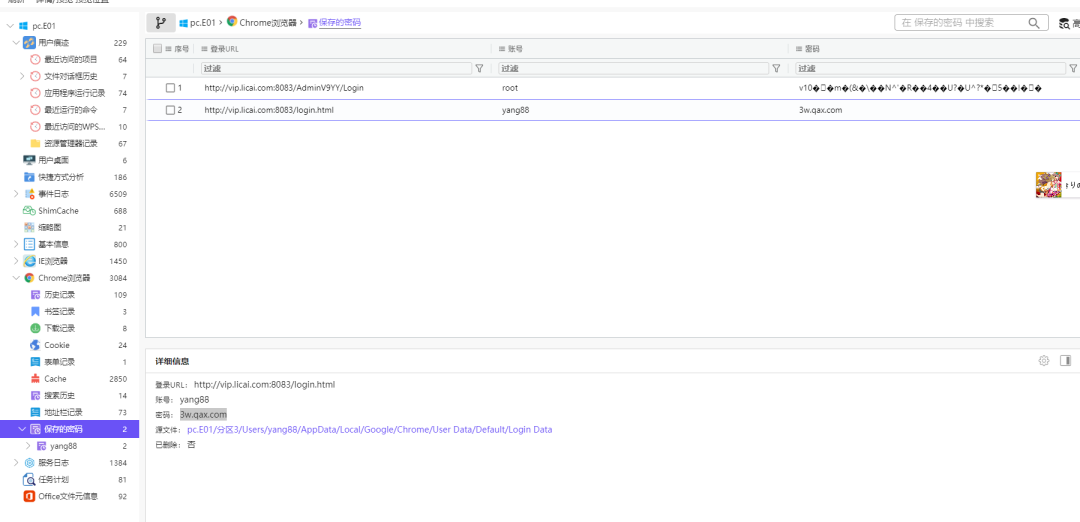Expand the 基本信息 node
This screenshot has height=522, width=1080.
coord(16,244)
